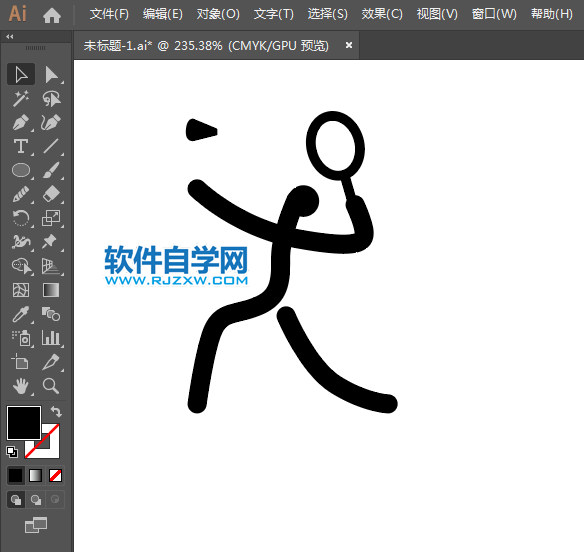Click the black Fill color swatch

pos(23,423)
